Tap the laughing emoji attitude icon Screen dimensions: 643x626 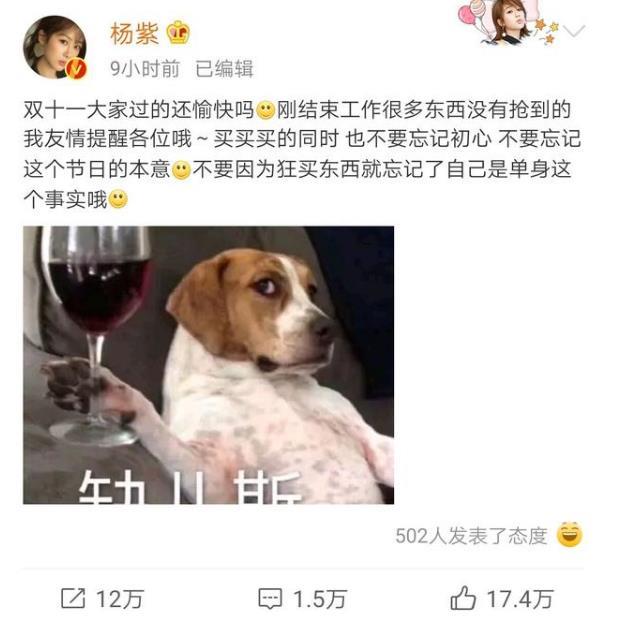570,535
